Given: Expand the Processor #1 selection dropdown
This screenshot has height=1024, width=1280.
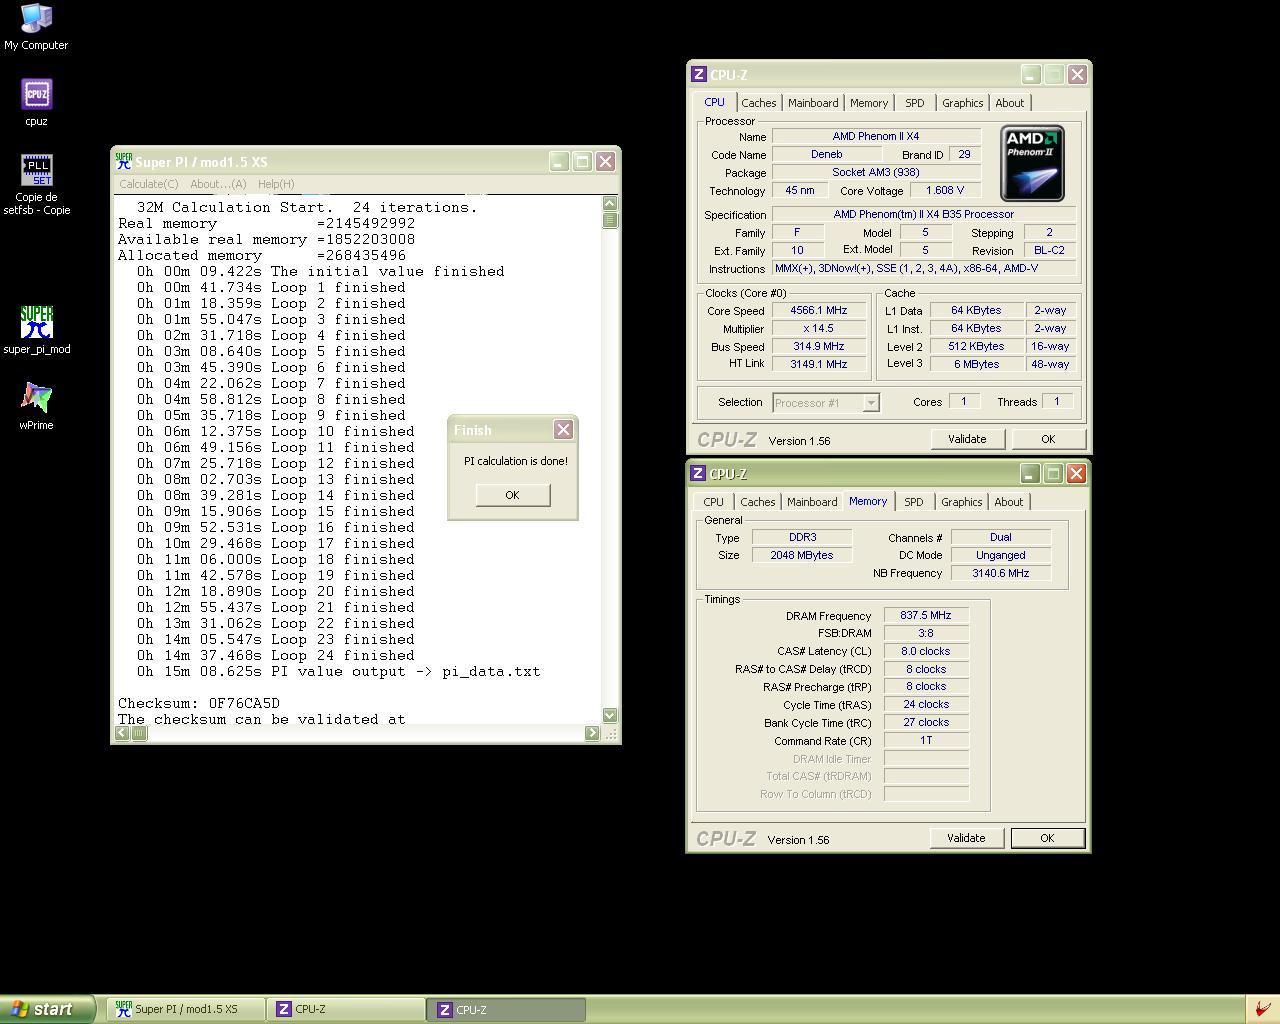Looking at the screenshot, I should point(870,403).
